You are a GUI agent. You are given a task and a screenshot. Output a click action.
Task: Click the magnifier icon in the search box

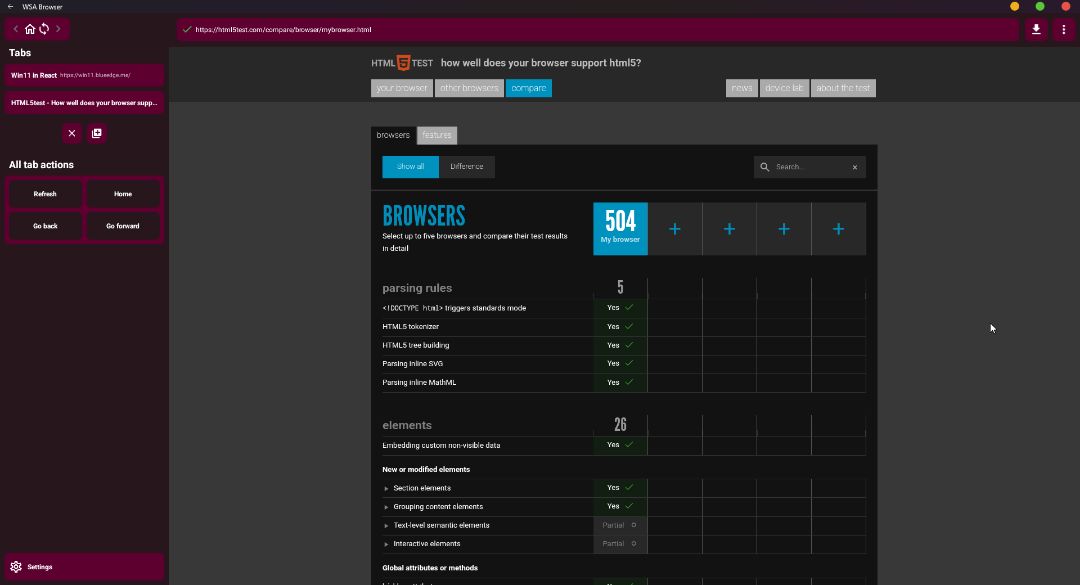765,167
